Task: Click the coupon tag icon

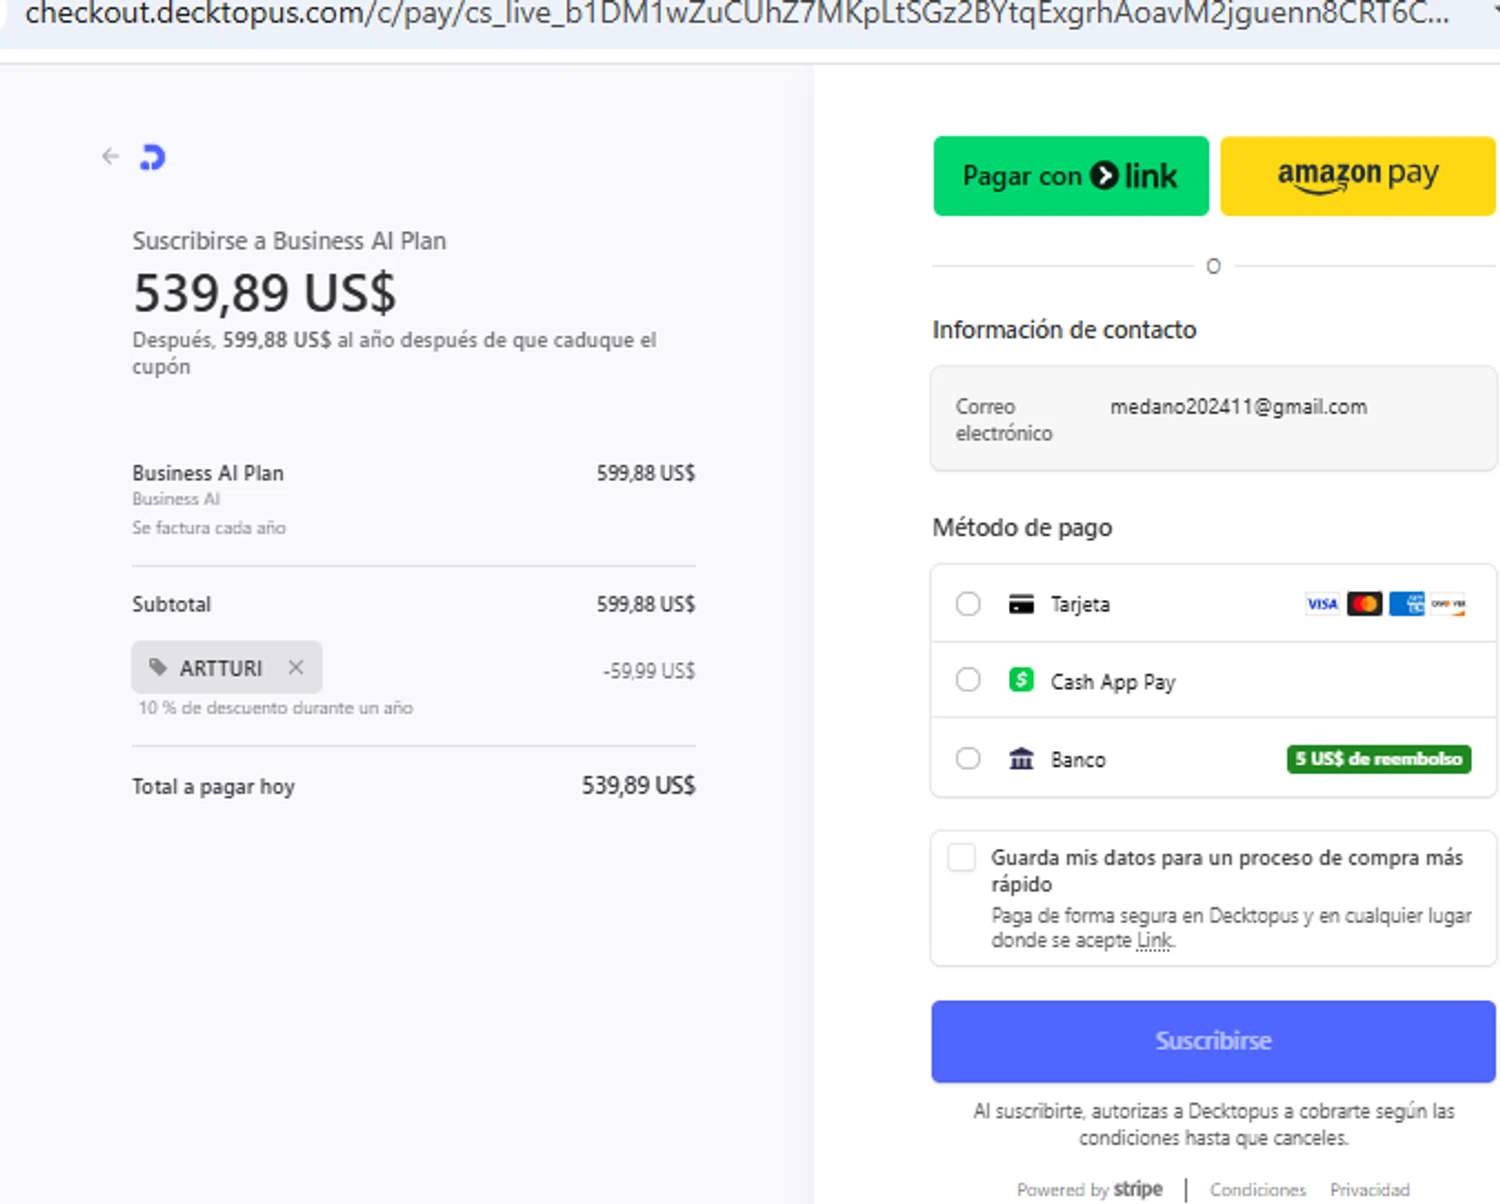Action: tap(158, 667)
